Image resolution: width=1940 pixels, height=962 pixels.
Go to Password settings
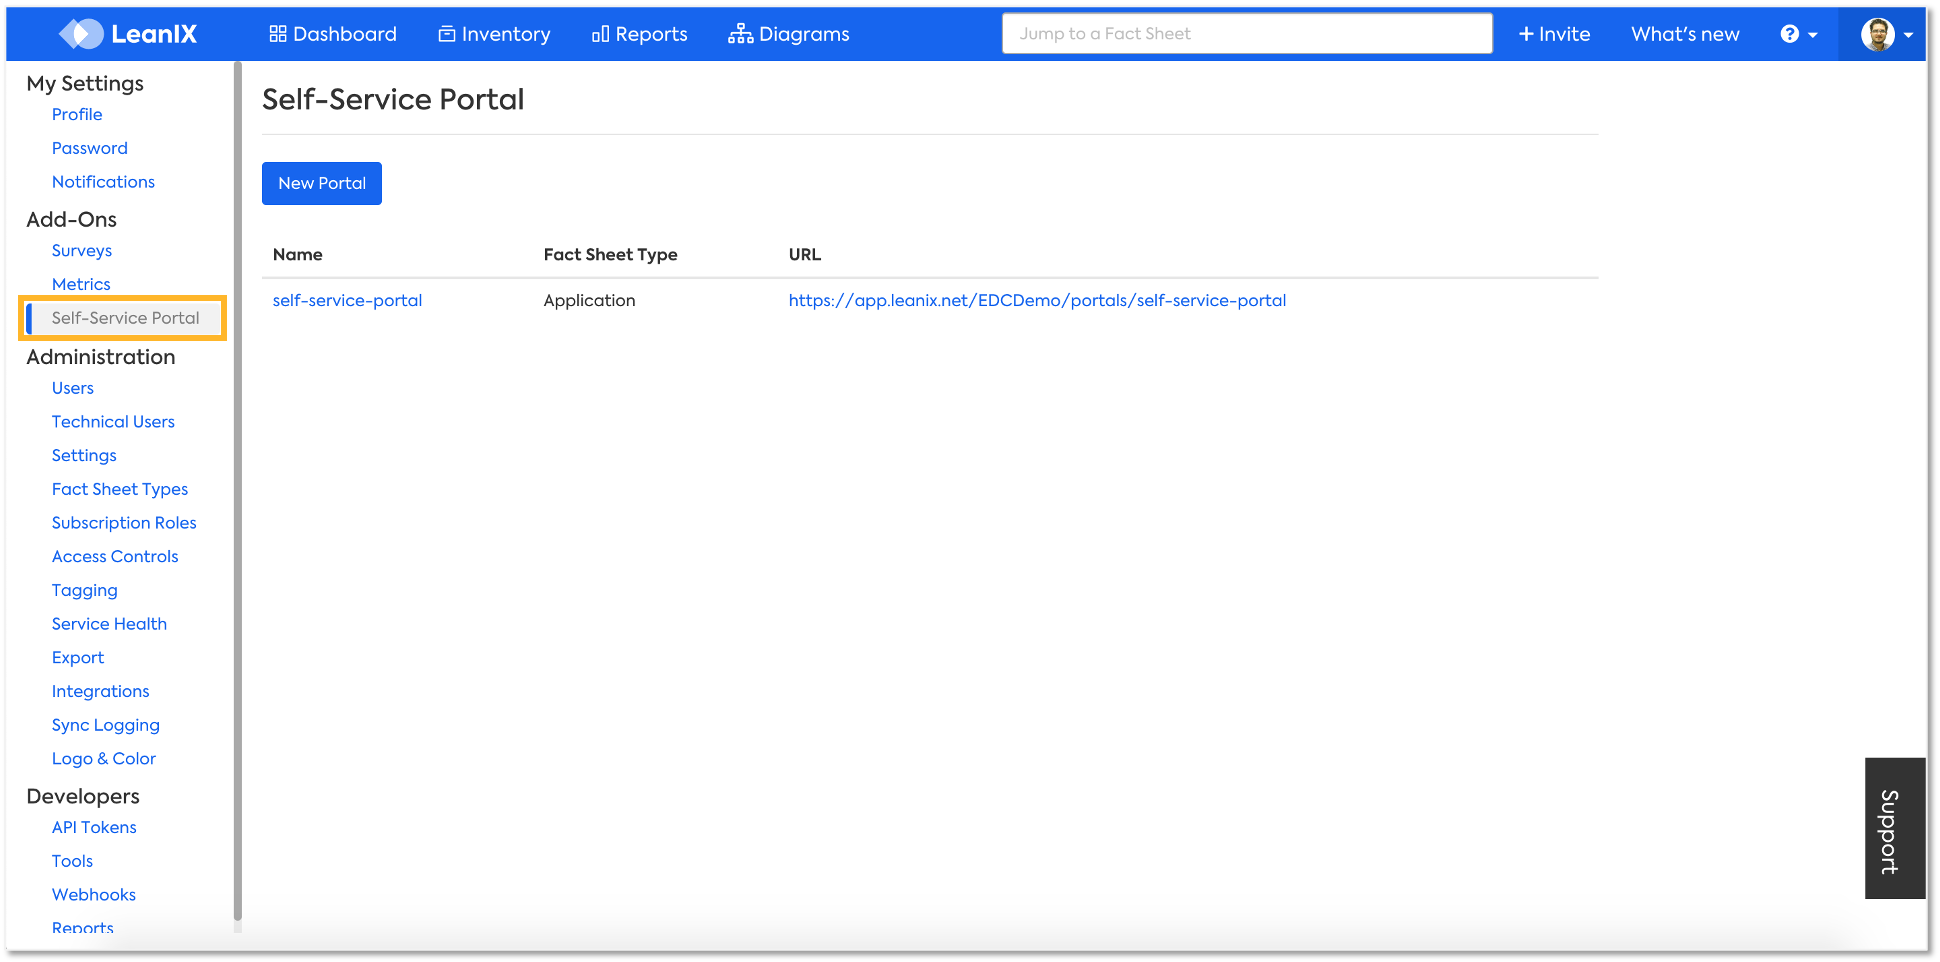tap(90, 148)
